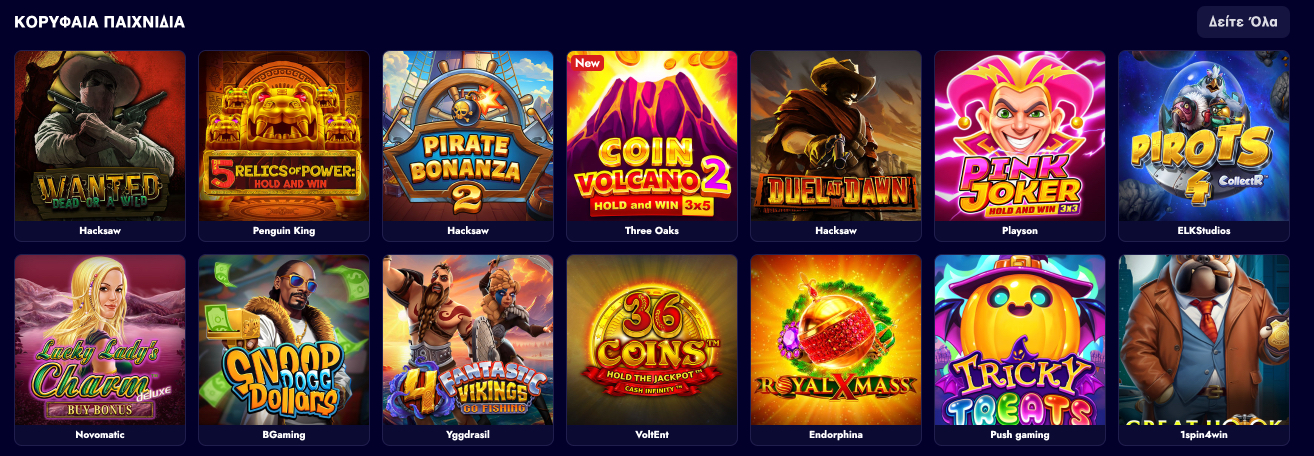Launch 5 Relics of Power slot
Viewport: 1314px width, 456px height.
tap(284, 136)
